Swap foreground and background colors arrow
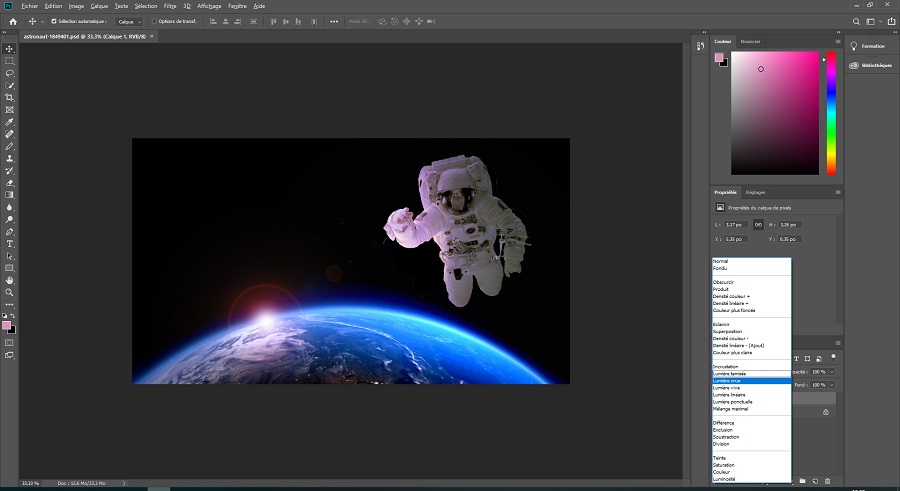The width and height of the screenshot is (900, 491). [13, 316]
